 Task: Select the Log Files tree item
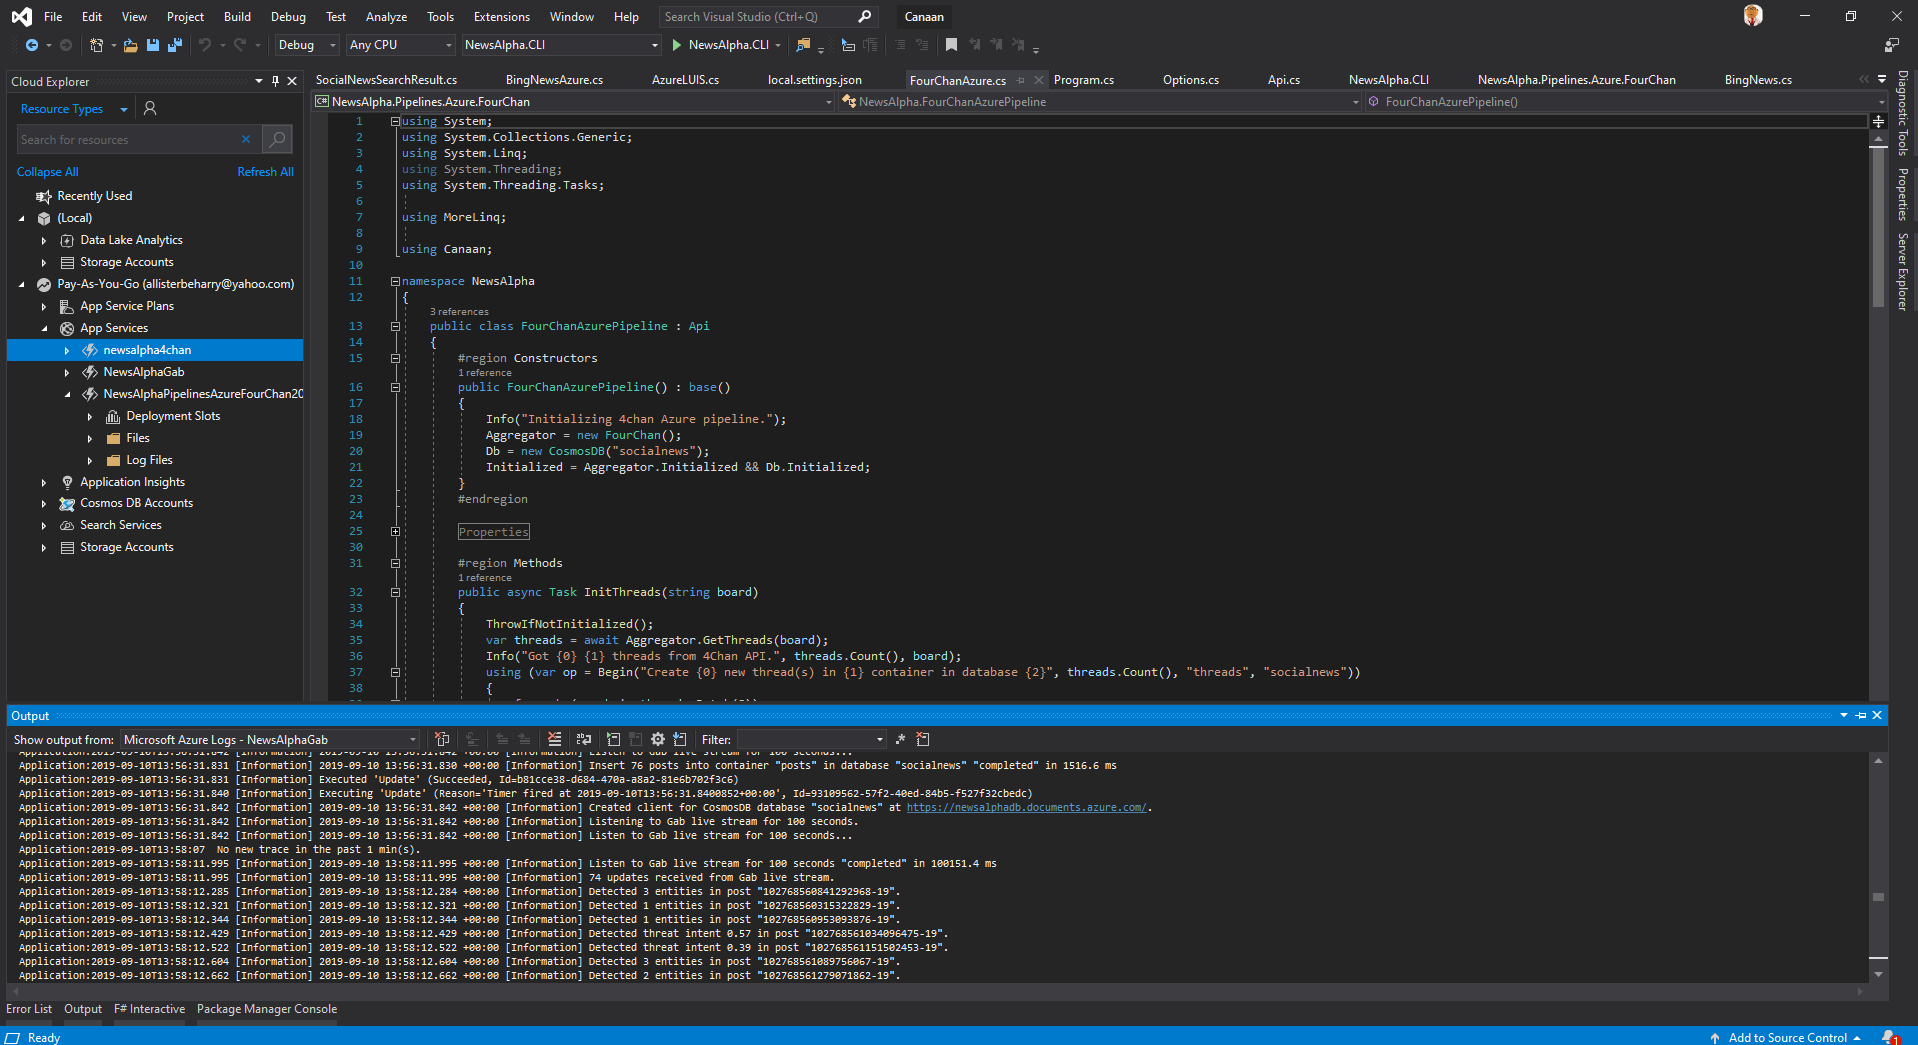(x=149, y=461)
